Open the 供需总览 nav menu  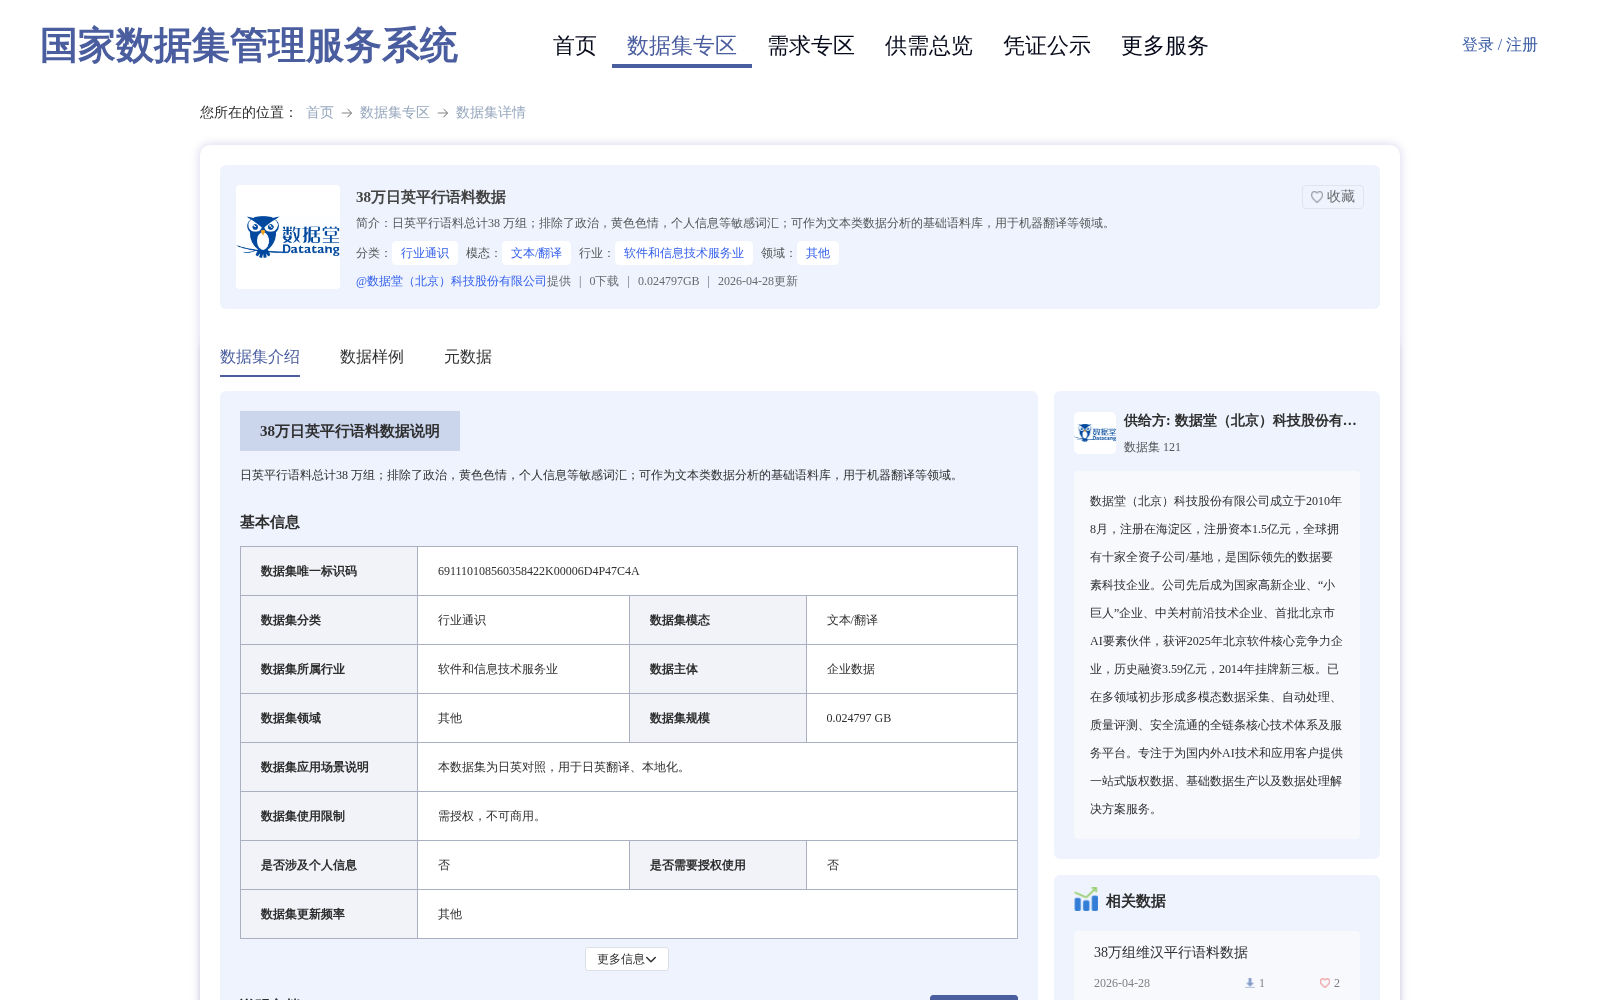pos(929,46)
